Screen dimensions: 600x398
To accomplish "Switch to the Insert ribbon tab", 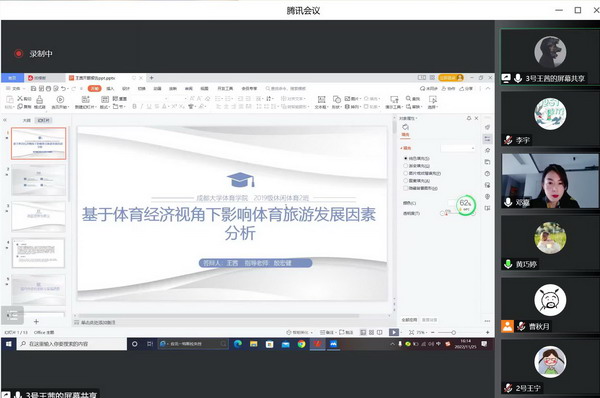I will (x=110, y=88).
